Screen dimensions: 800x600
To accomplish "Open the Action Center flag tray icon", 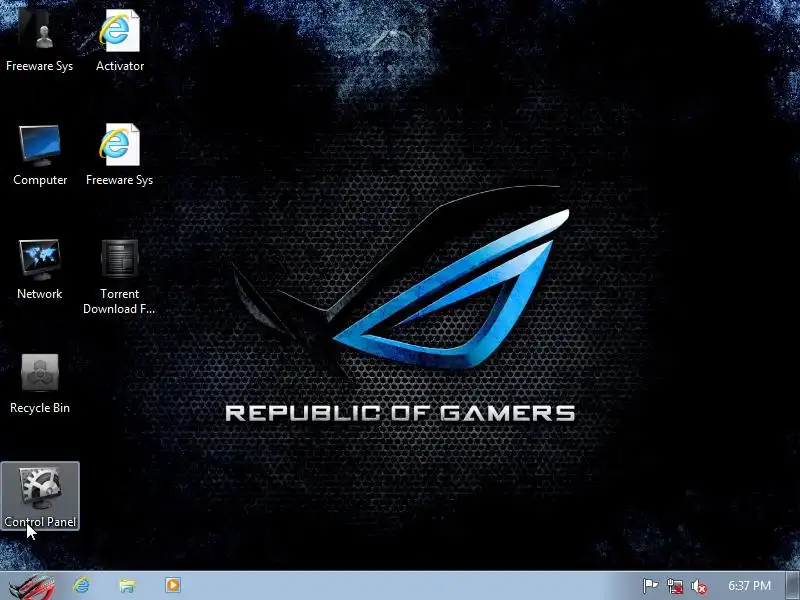I will click(650, 586).
